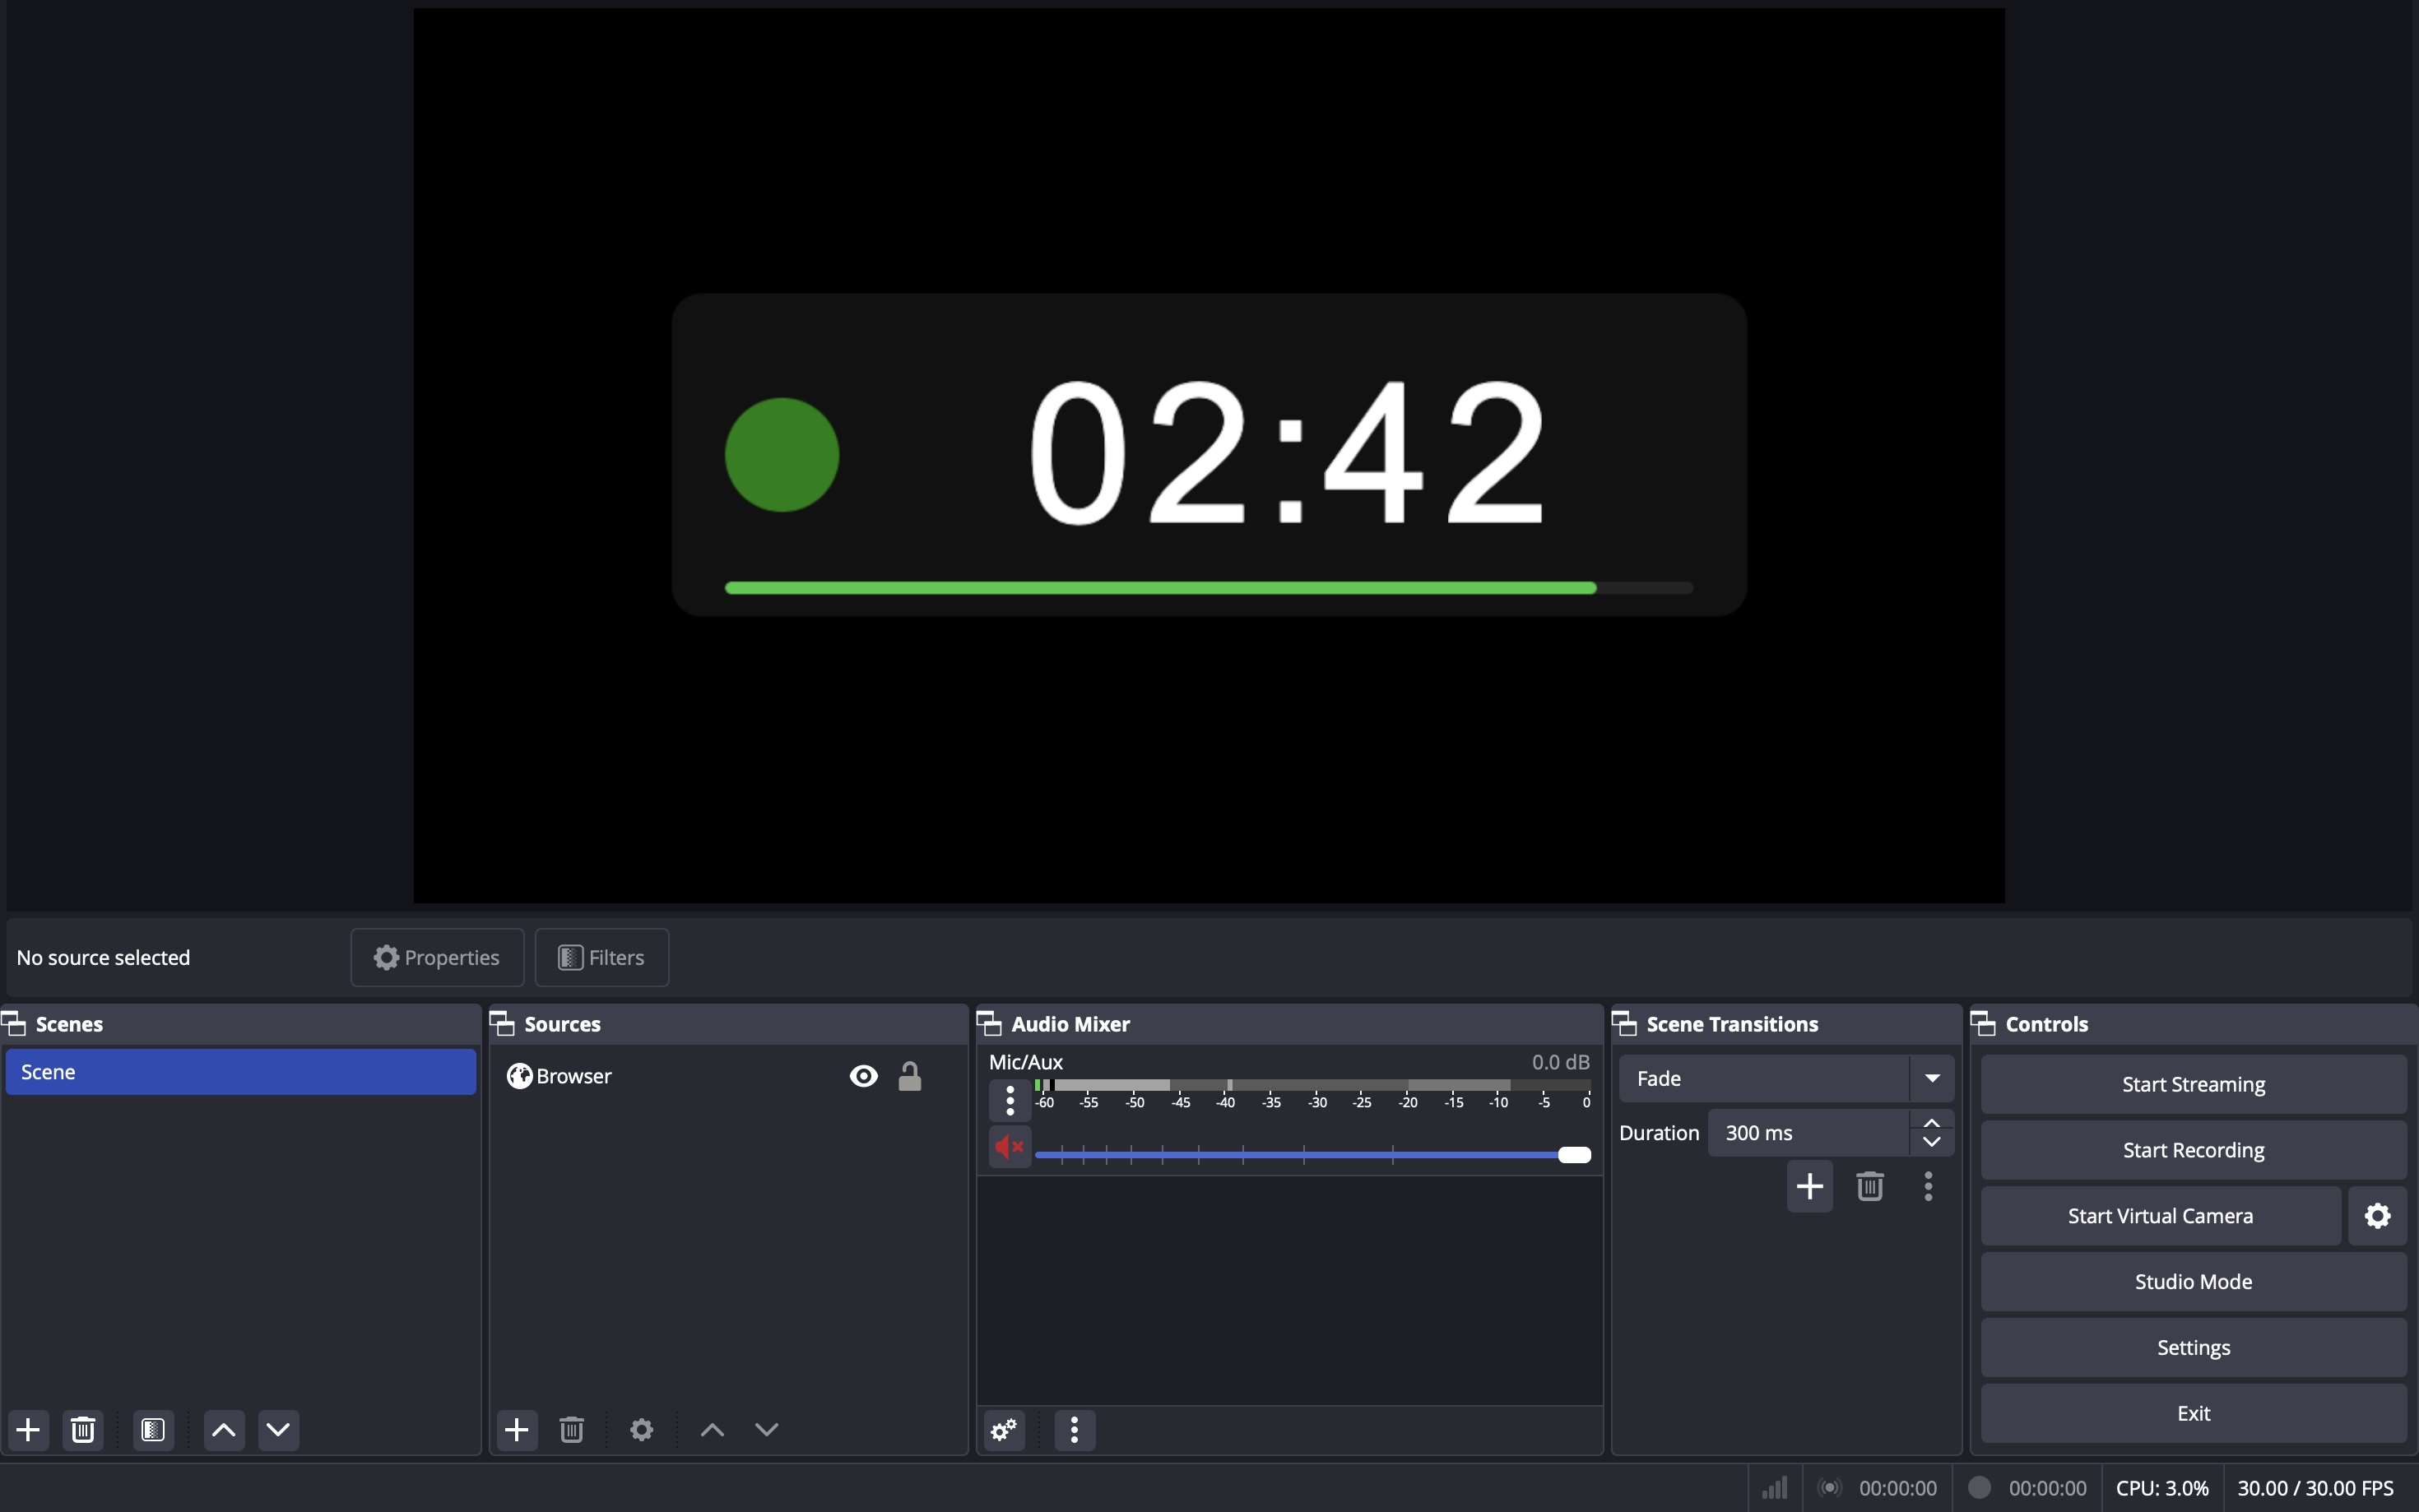Viewport: 2419px width, 1512px height.
Task: Undock the Controls panel icon
Action: click(1982, 1023)
